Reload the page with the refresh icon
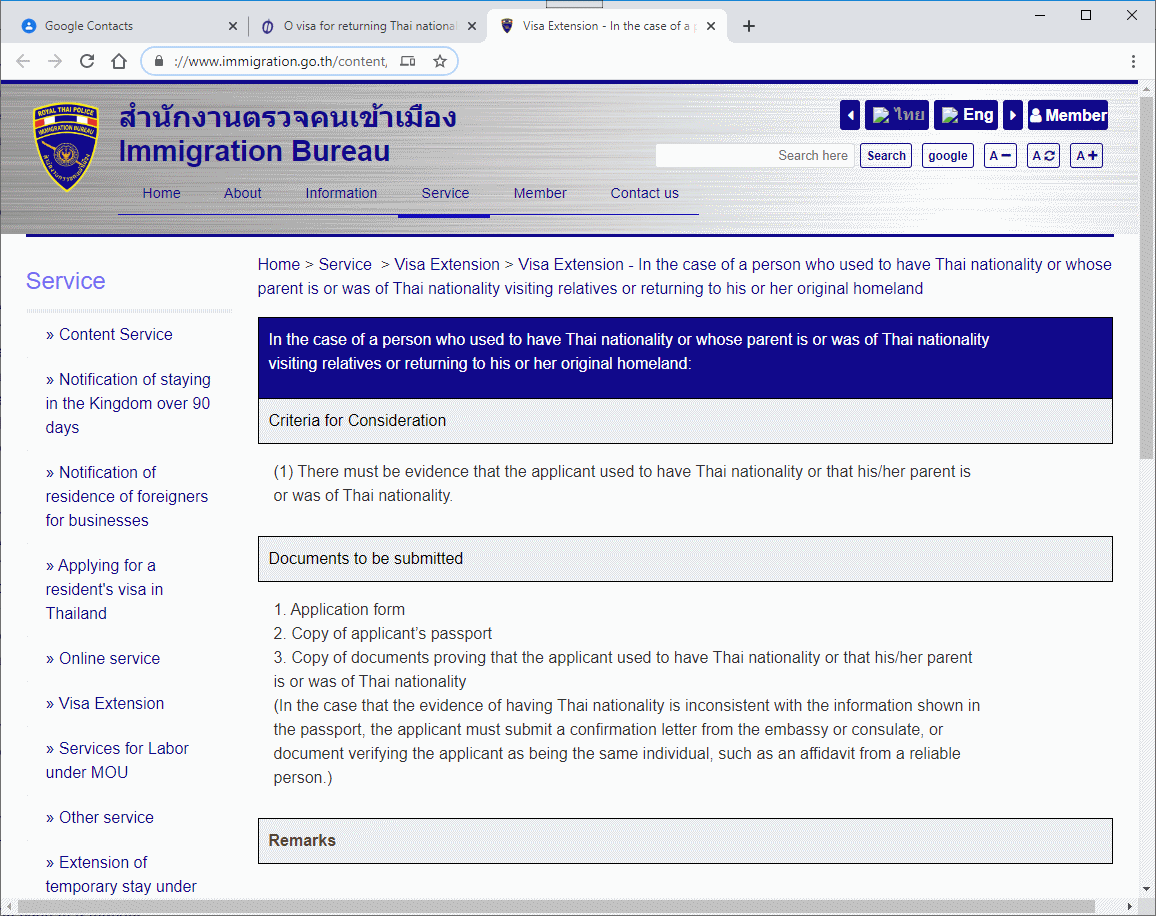 87,61
